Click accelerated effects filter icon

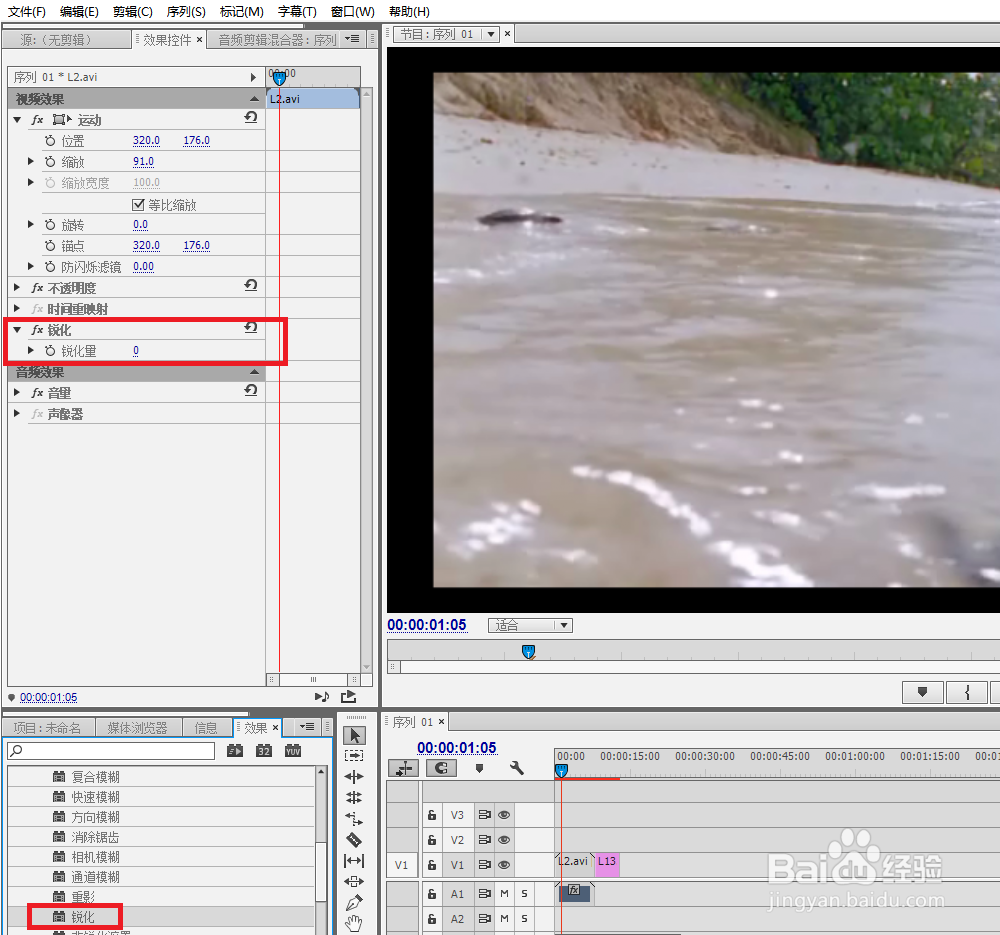coord(235,751)
